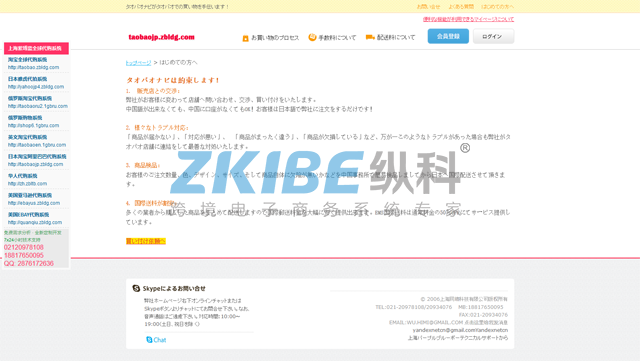Click QQ: 2876172636 in the sidebar

click(x=29, y=263)
